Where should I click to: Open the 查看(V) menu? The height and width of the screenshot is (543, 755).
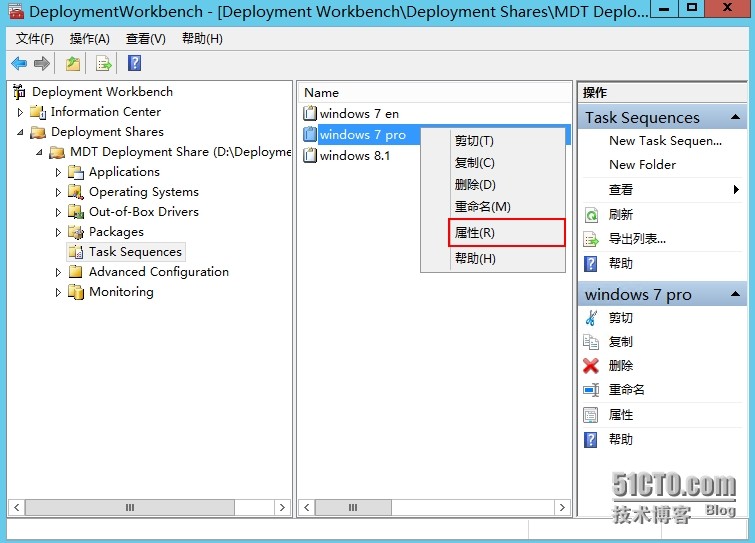(145, 39)
